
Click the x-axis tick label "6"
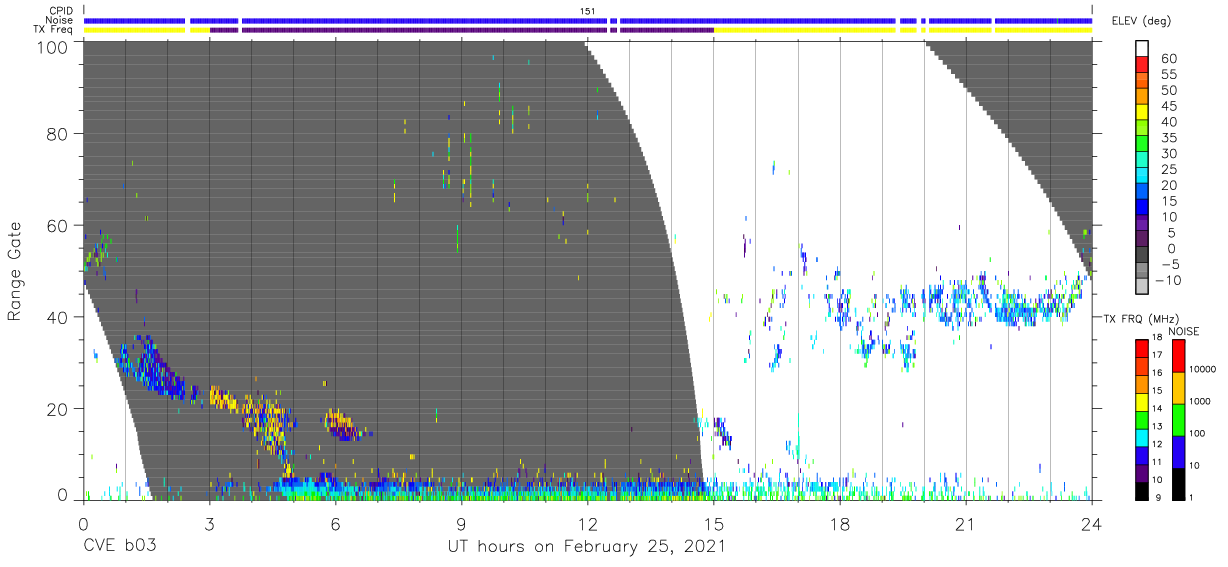pos(335,526)
